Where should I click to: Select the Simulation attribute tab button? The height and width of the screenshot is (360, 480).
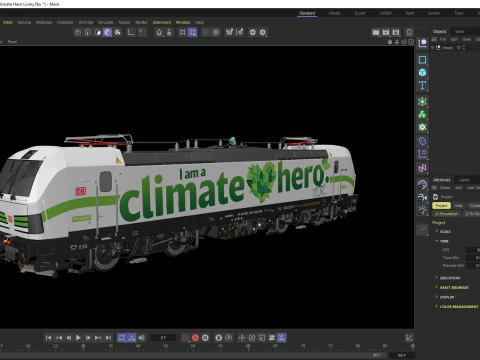click(x=447, y=214)
